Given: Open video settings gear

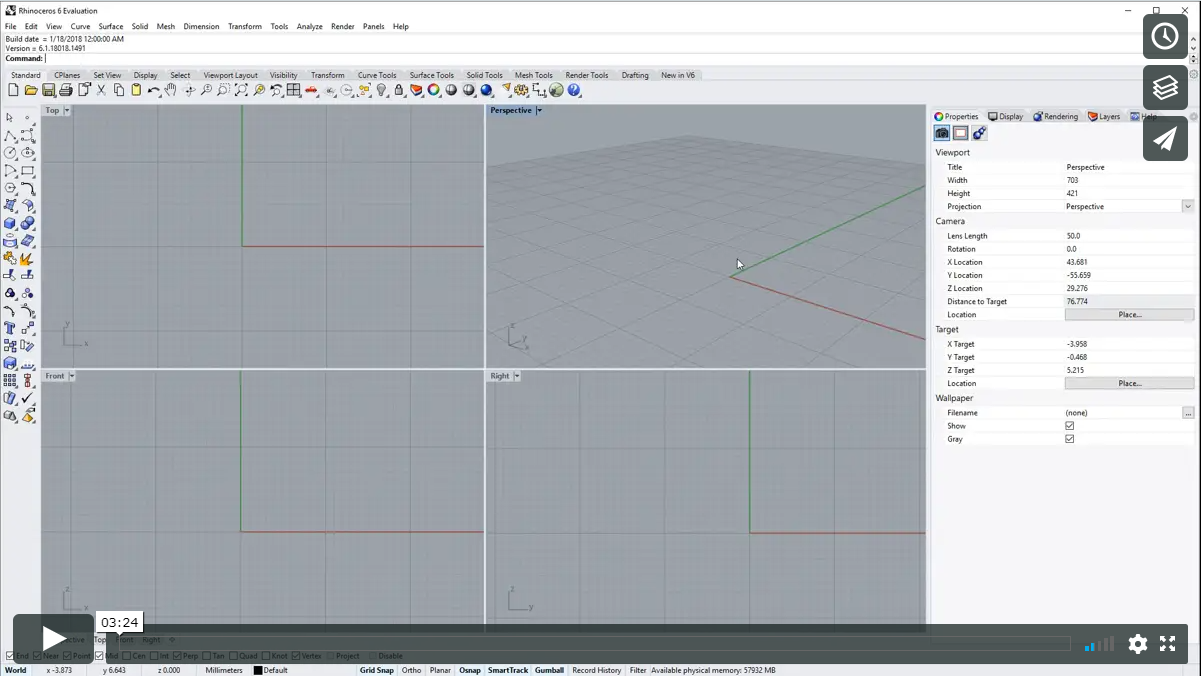Looking at the screenshot, I should [x=1138, y=644].
